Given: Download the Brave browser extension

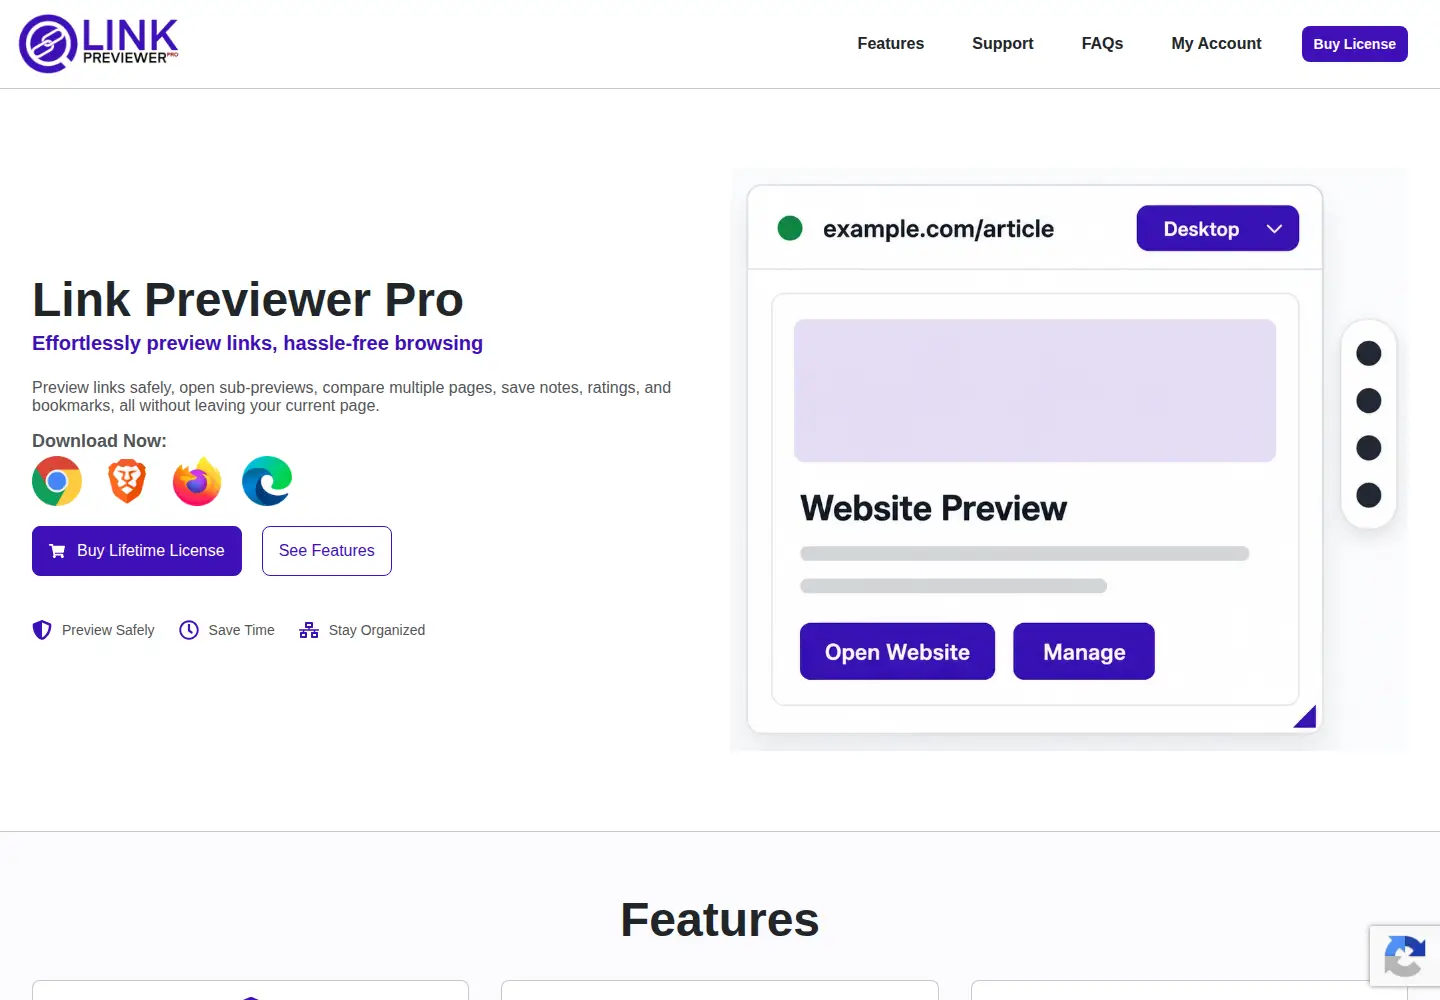Looking at the screenshot, I should 127,481.
